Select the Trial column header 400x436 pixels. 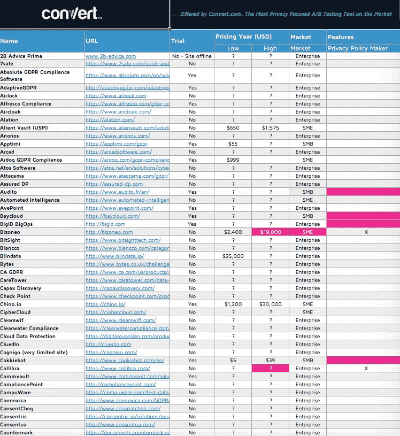coord(192,41)
